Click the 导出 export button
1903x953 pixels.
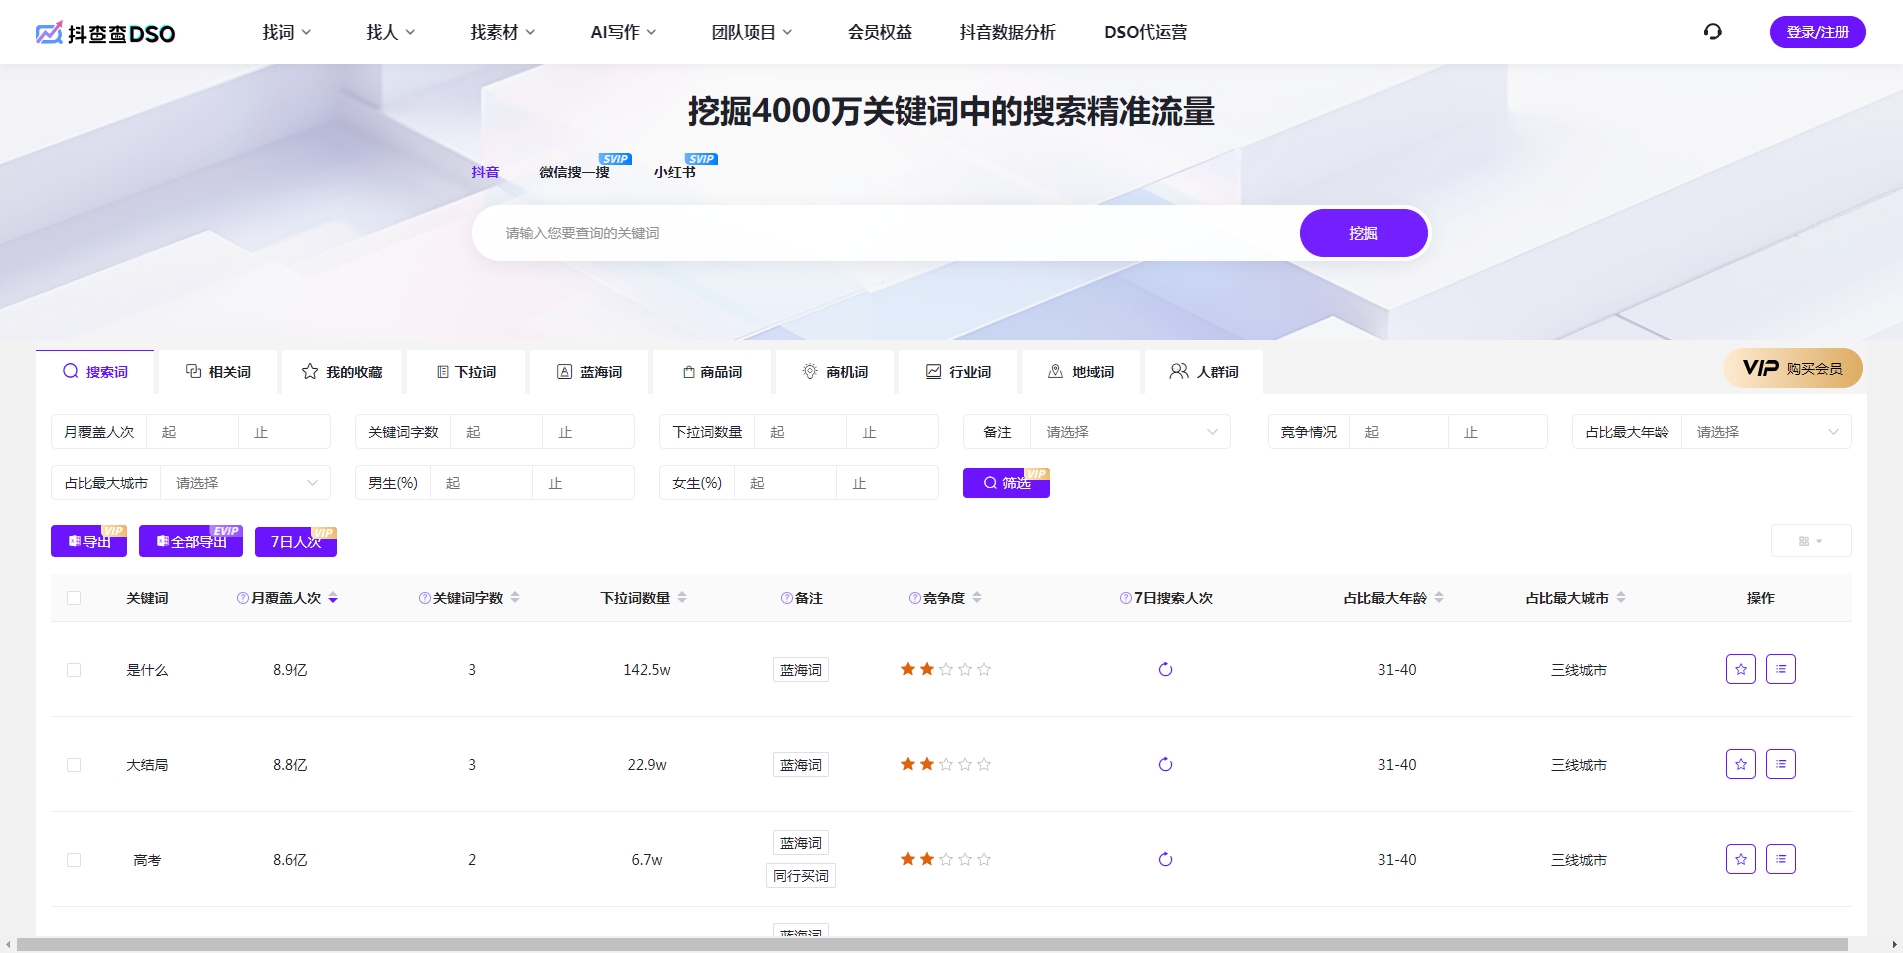pos(89,541)
